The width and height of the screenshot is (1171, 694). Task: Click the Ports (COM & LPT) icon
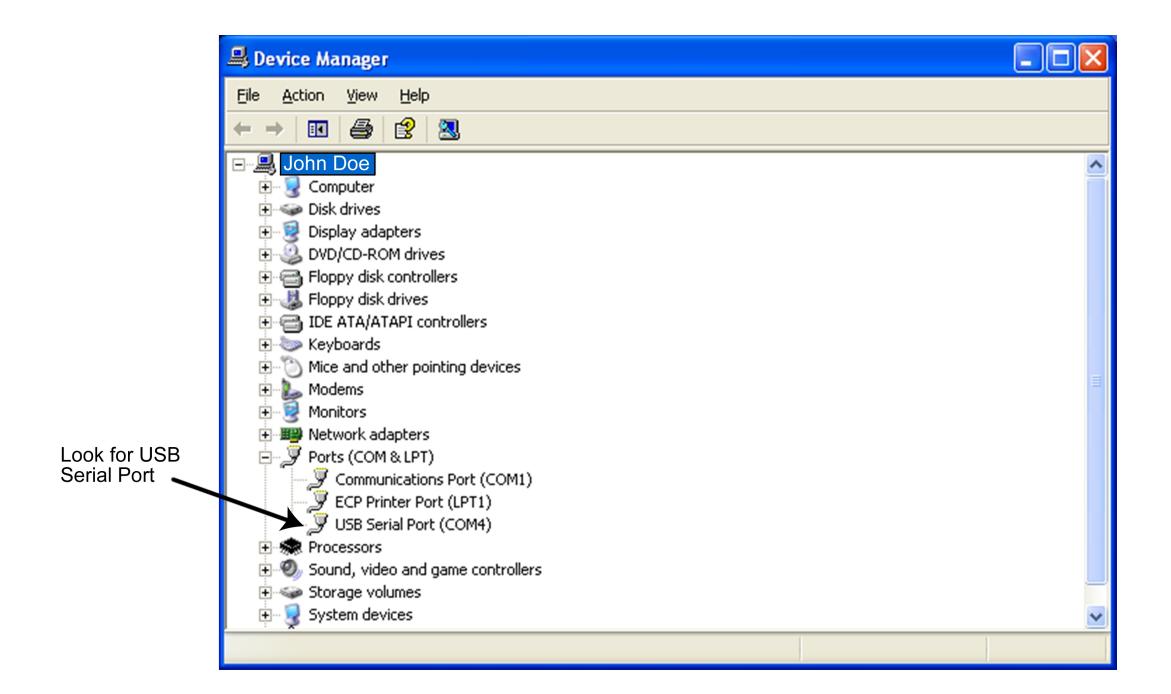tap(291, 457)
